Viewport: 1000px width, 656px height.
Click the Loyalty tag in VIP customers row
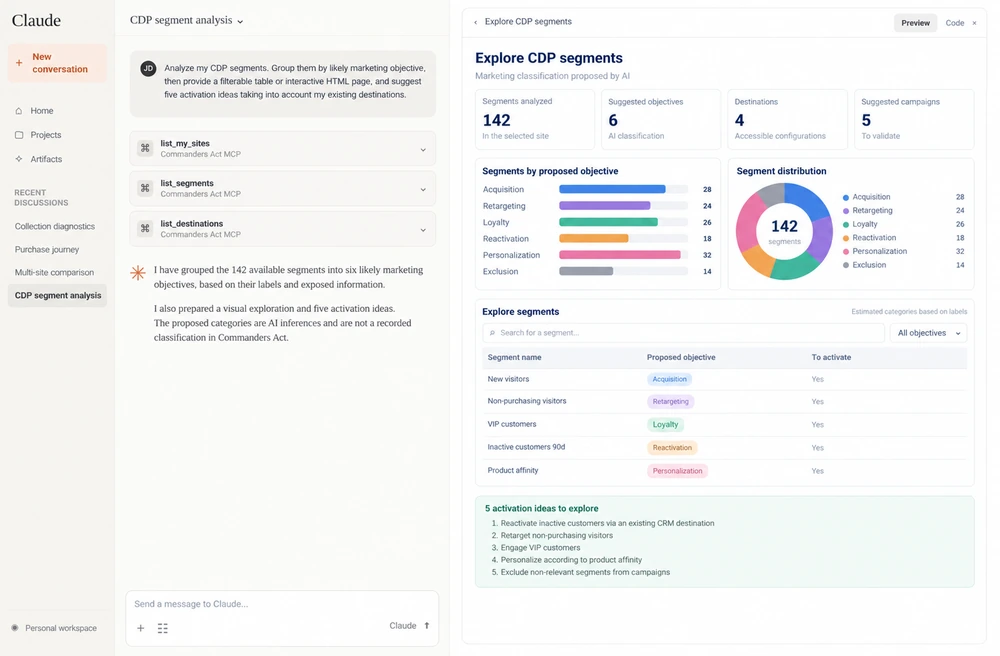(665, 425)
